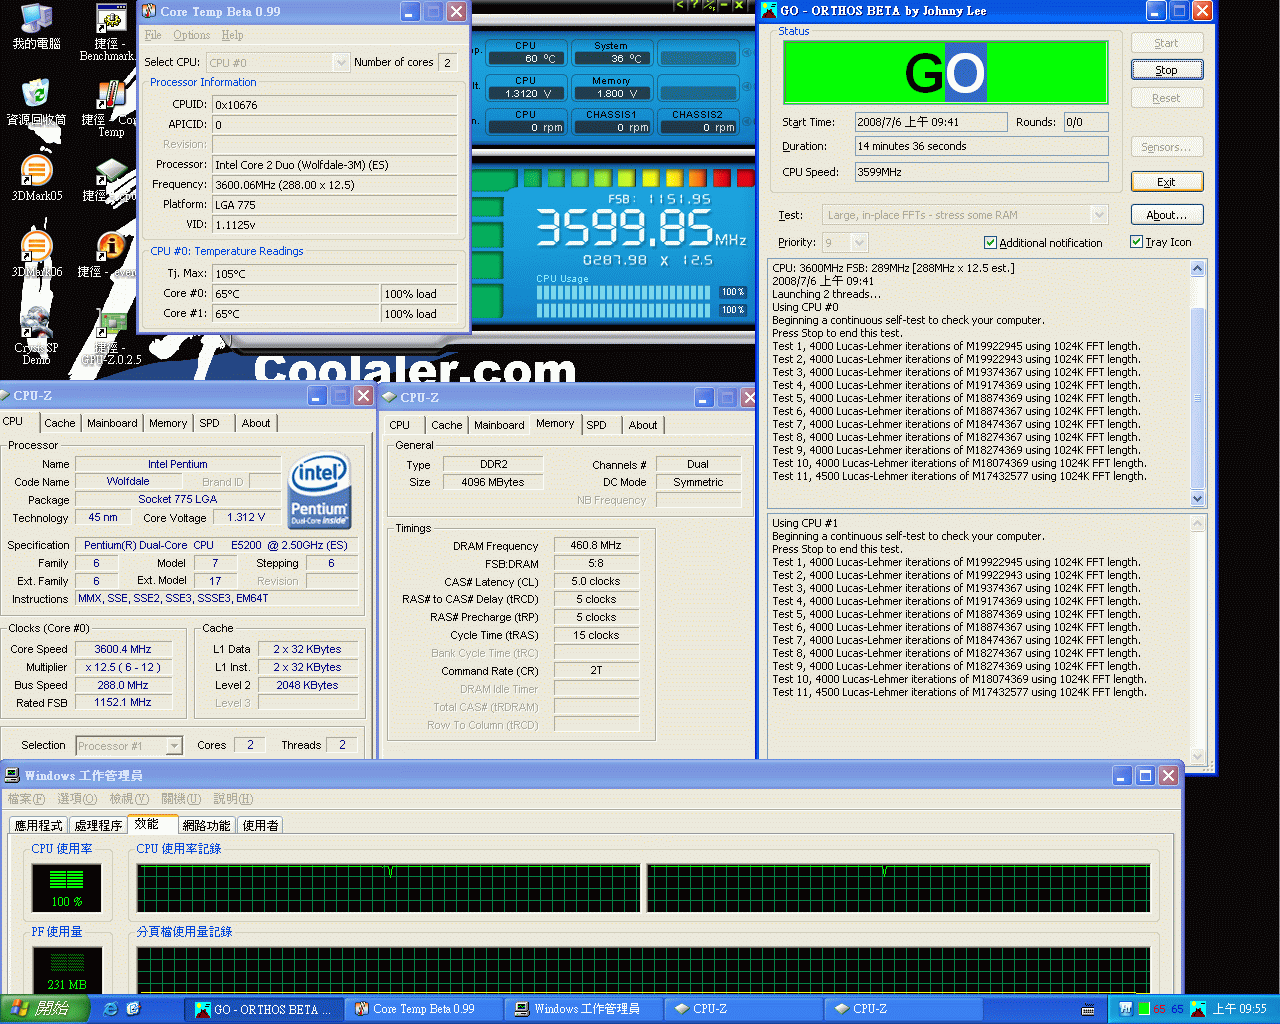1280x1024 pixels.
Task: Click Core #0 65°C reading in Core Temp
Action: click(295, 294)
